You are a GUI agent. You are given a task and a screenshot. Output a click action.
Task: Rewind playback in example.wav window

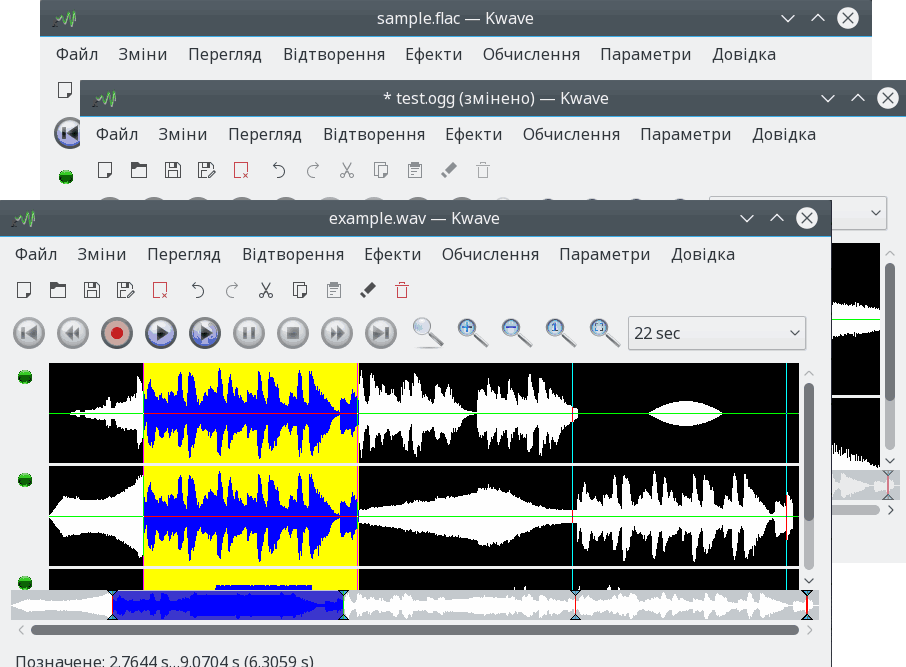tap(73, 333)
